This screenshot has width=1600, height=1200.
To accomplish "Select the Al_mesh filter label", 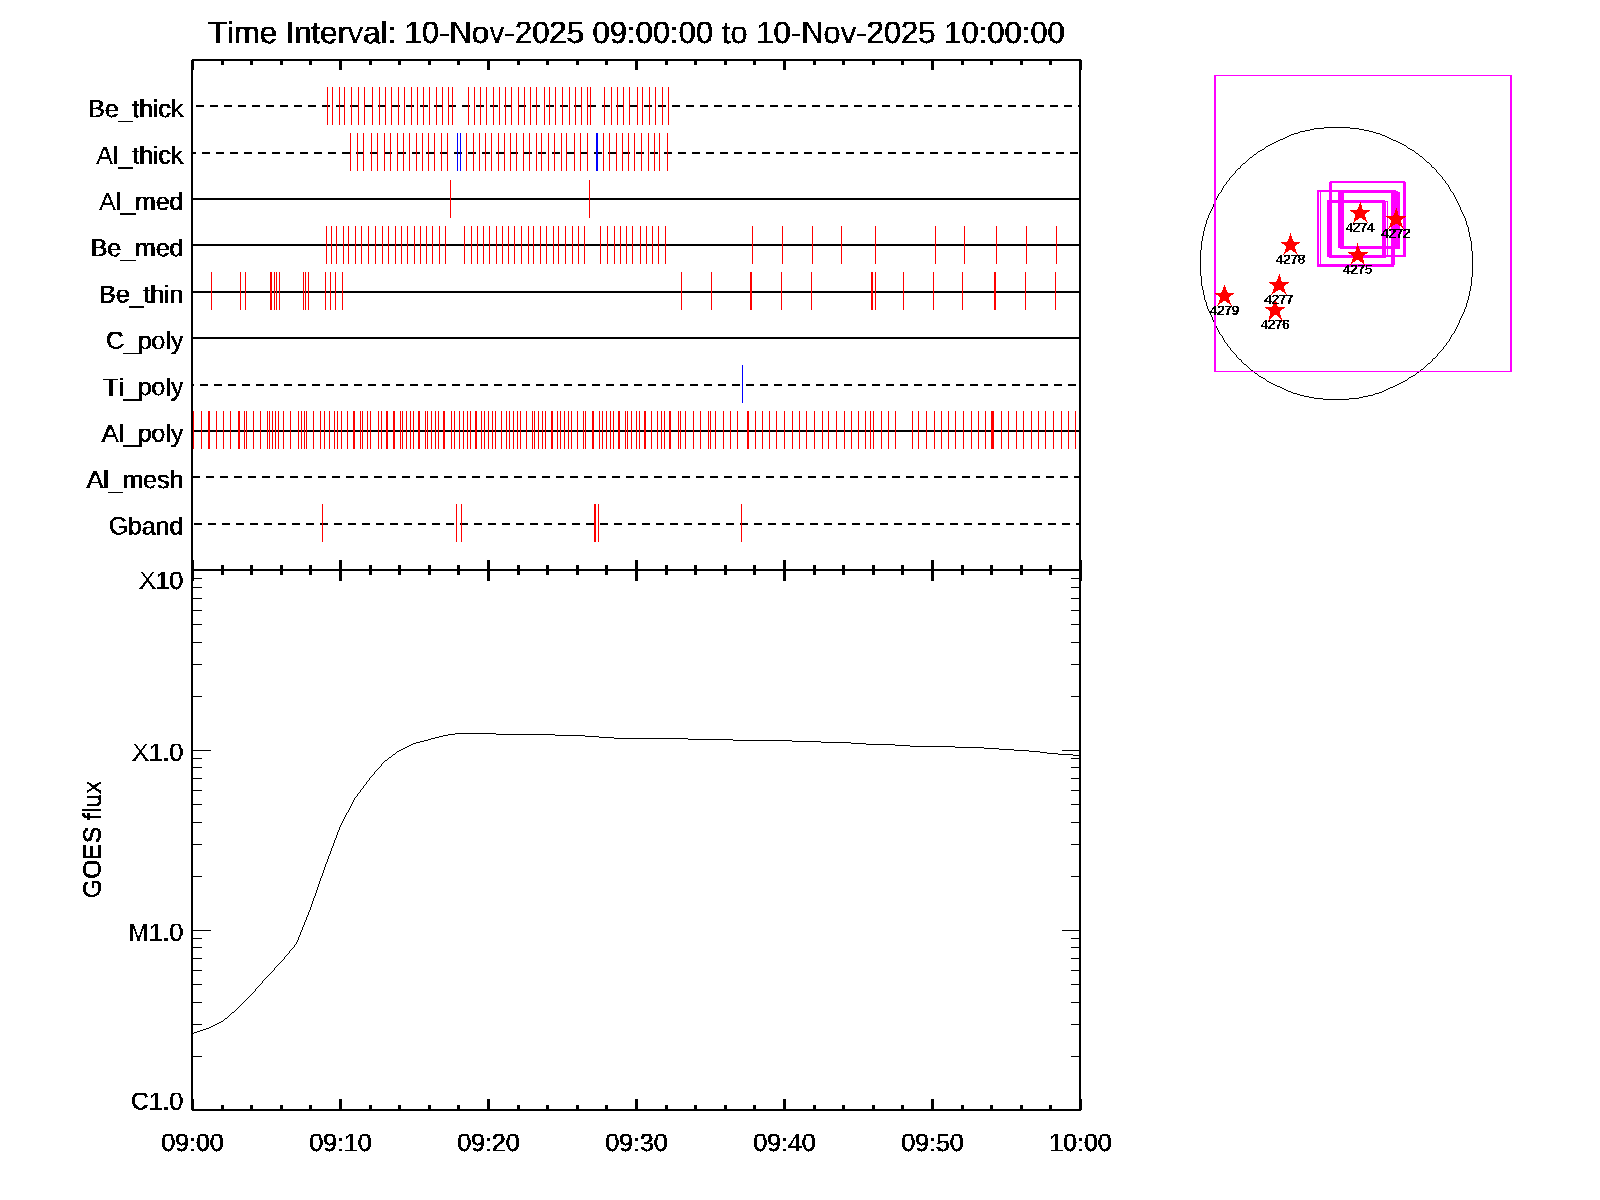I will coord(135,480).
